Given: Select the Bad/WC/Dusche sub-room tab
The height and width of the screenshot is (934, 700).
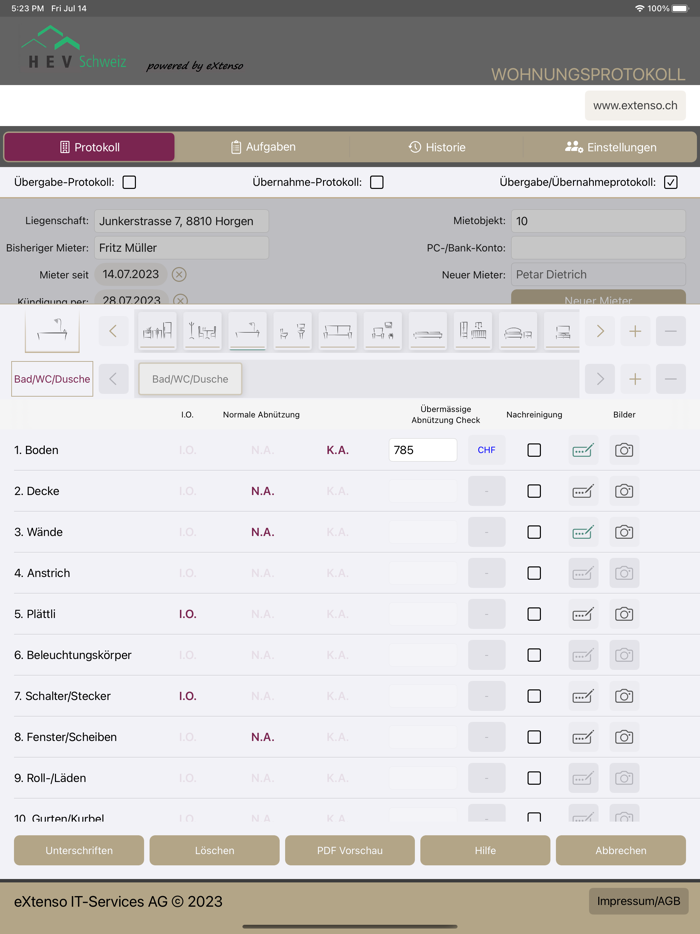Looking at the screenshot, I should coord(190,379).
